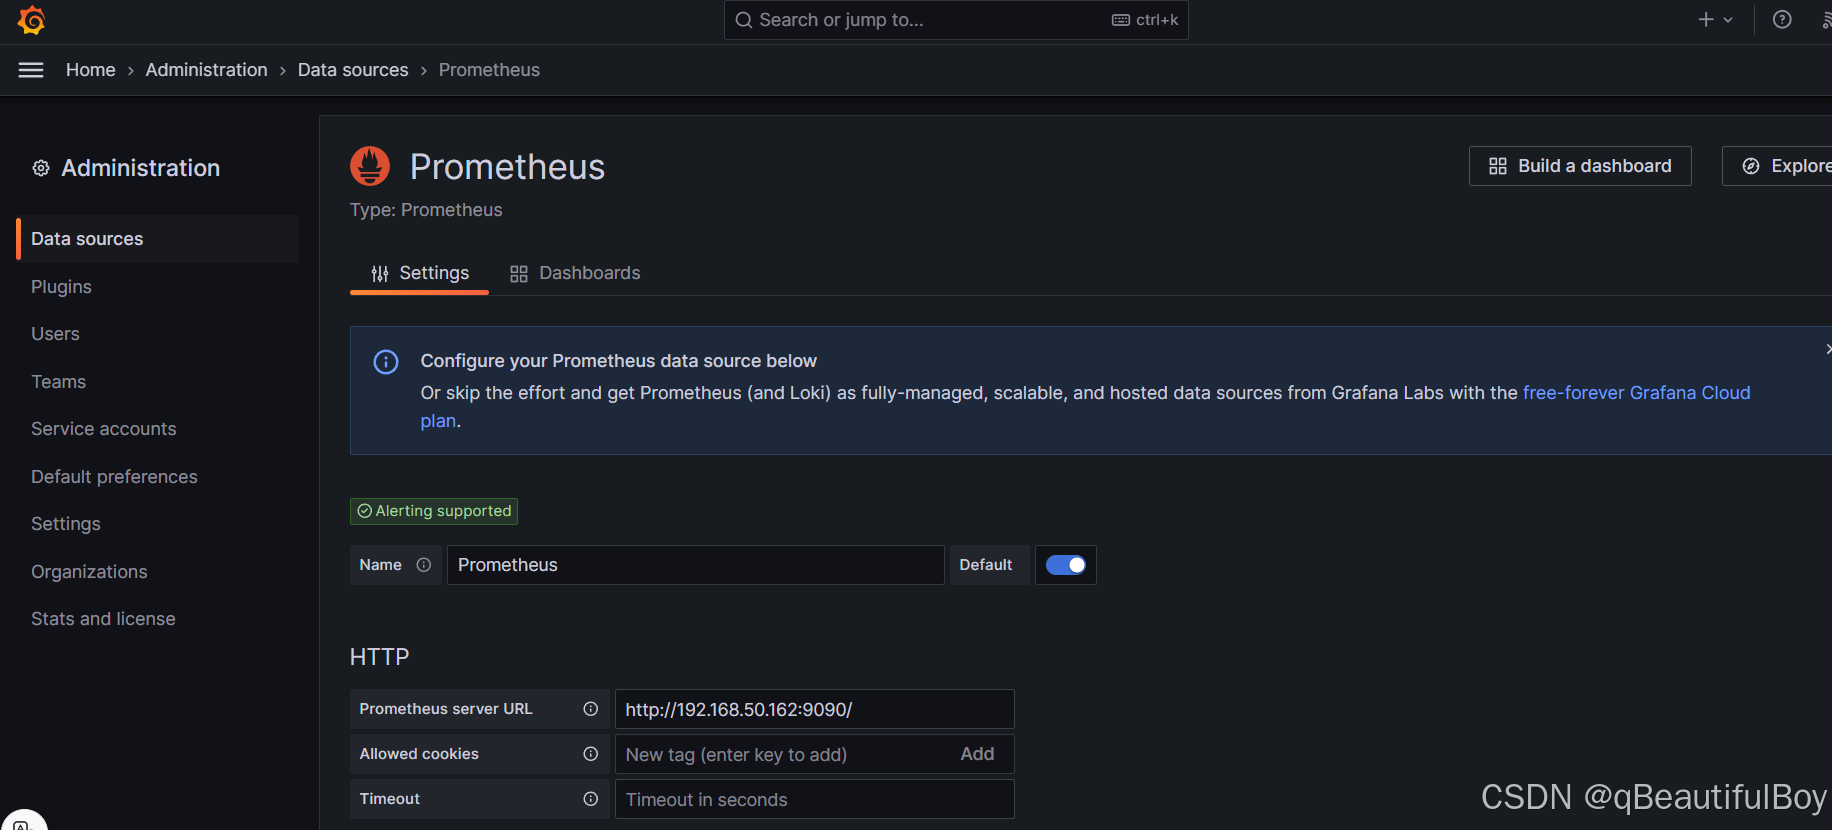Go to Home in breadcrumb
Viewport: 1832px width, 830px height.
point(91,70)
